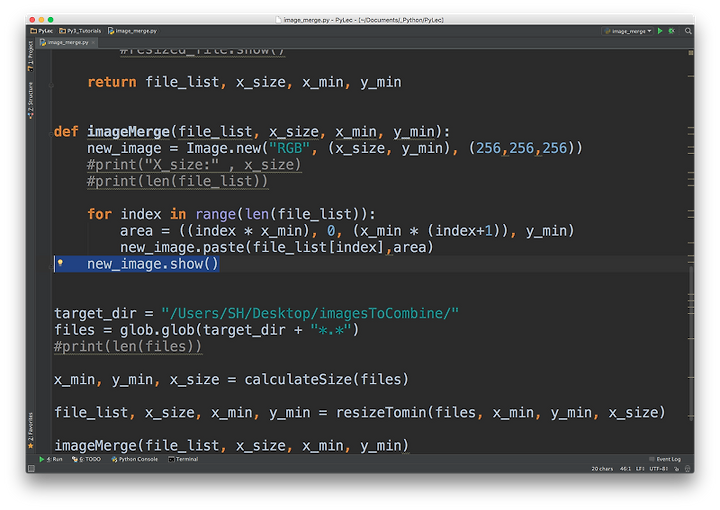Start debugging with the bug icon
720x510 pixels.
671,31
